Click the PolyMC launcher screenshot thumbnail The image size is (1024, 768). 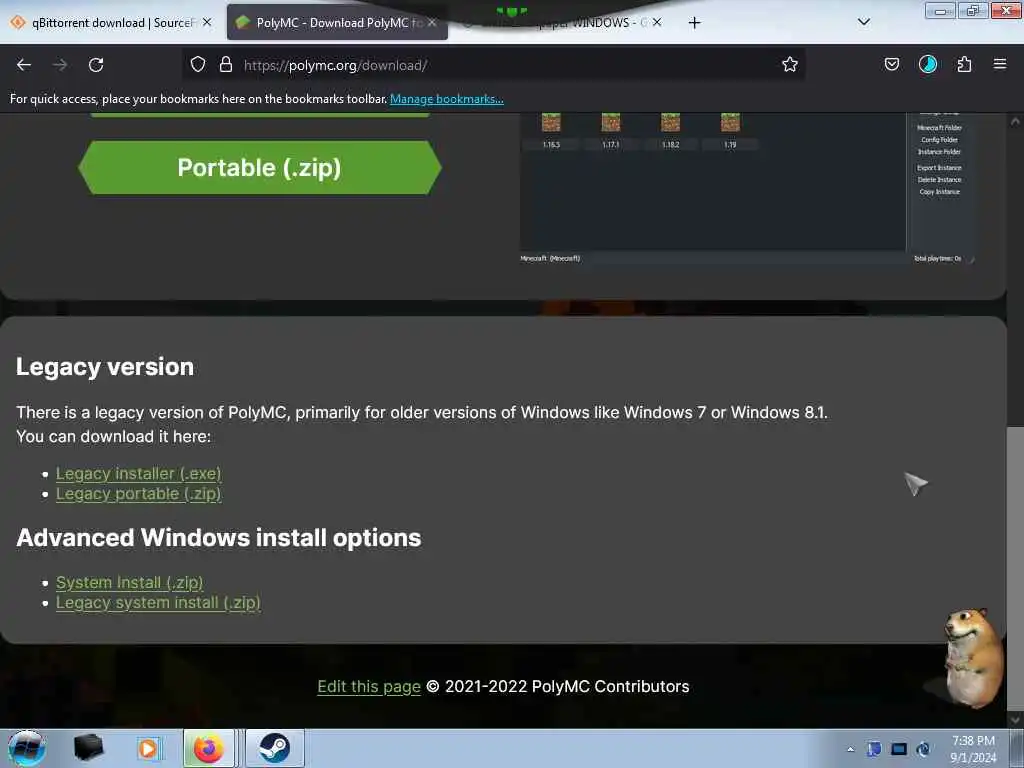pos(748,189)
